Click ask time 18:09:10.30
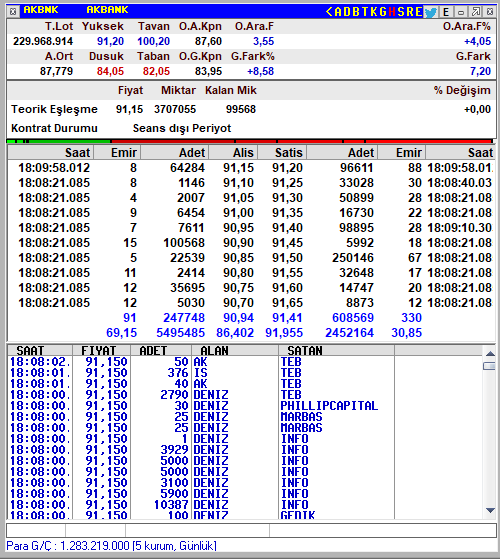 click(x=460, y=227)
